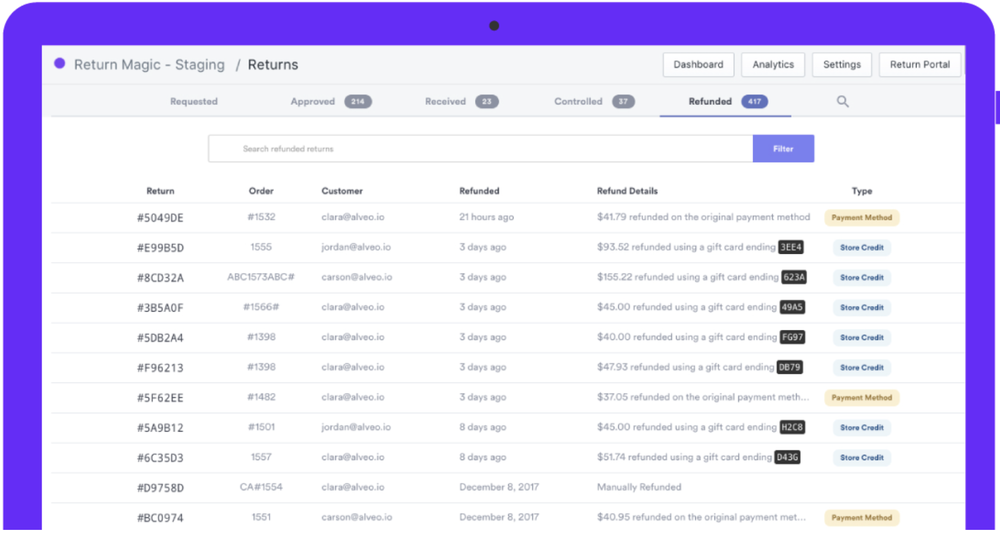Click order #1566#
Image resolution: width=1000 pixels, height=541 pixels.
[x=261, y=307]
